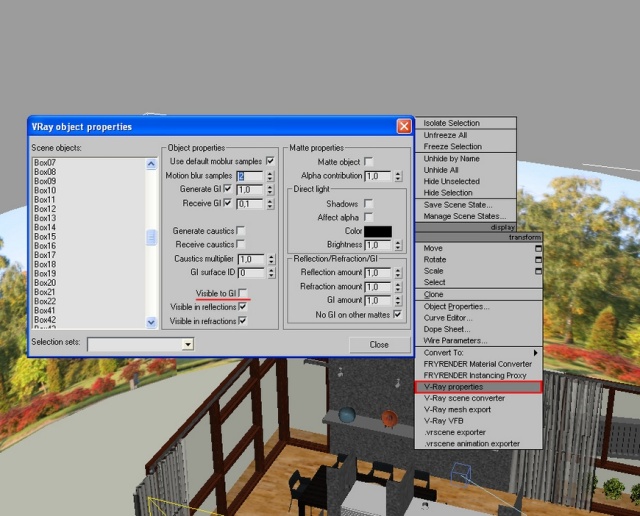Enable the Affect alpha checkbox

click(368, 217)
